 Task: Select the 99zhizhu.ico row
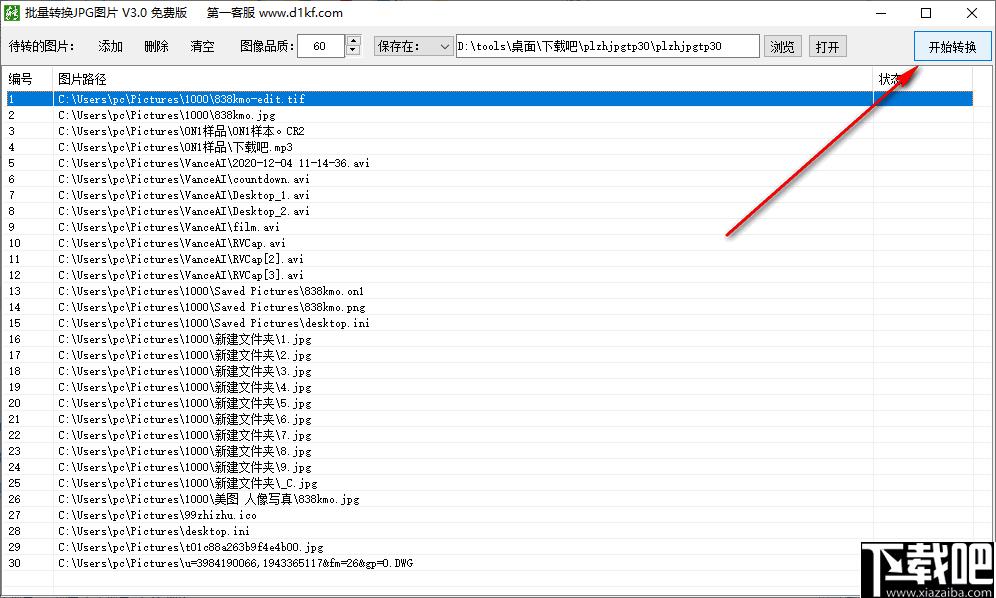(x=157, y=515)
